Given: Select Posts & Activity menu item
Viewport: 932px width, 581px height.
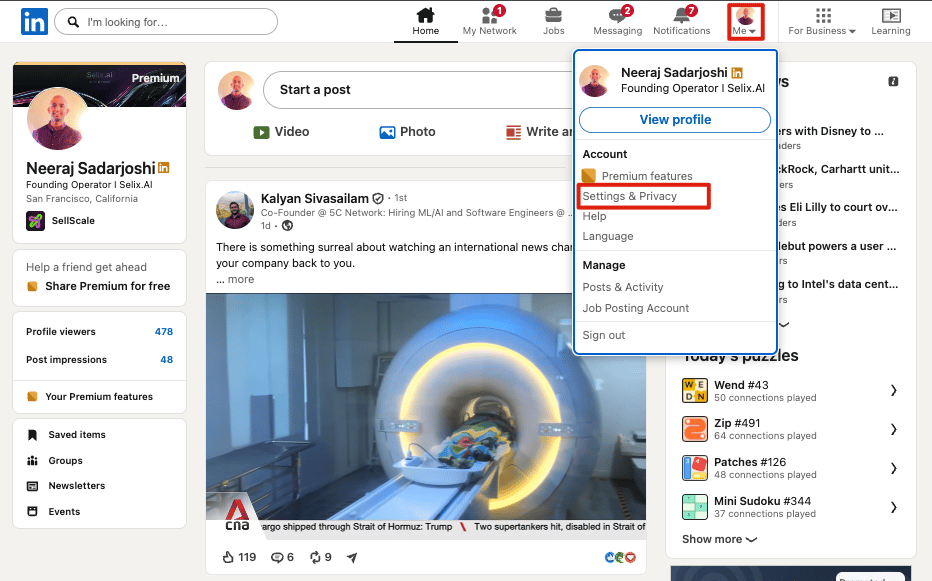Looking at the screenshot, I should pos(622,287).
